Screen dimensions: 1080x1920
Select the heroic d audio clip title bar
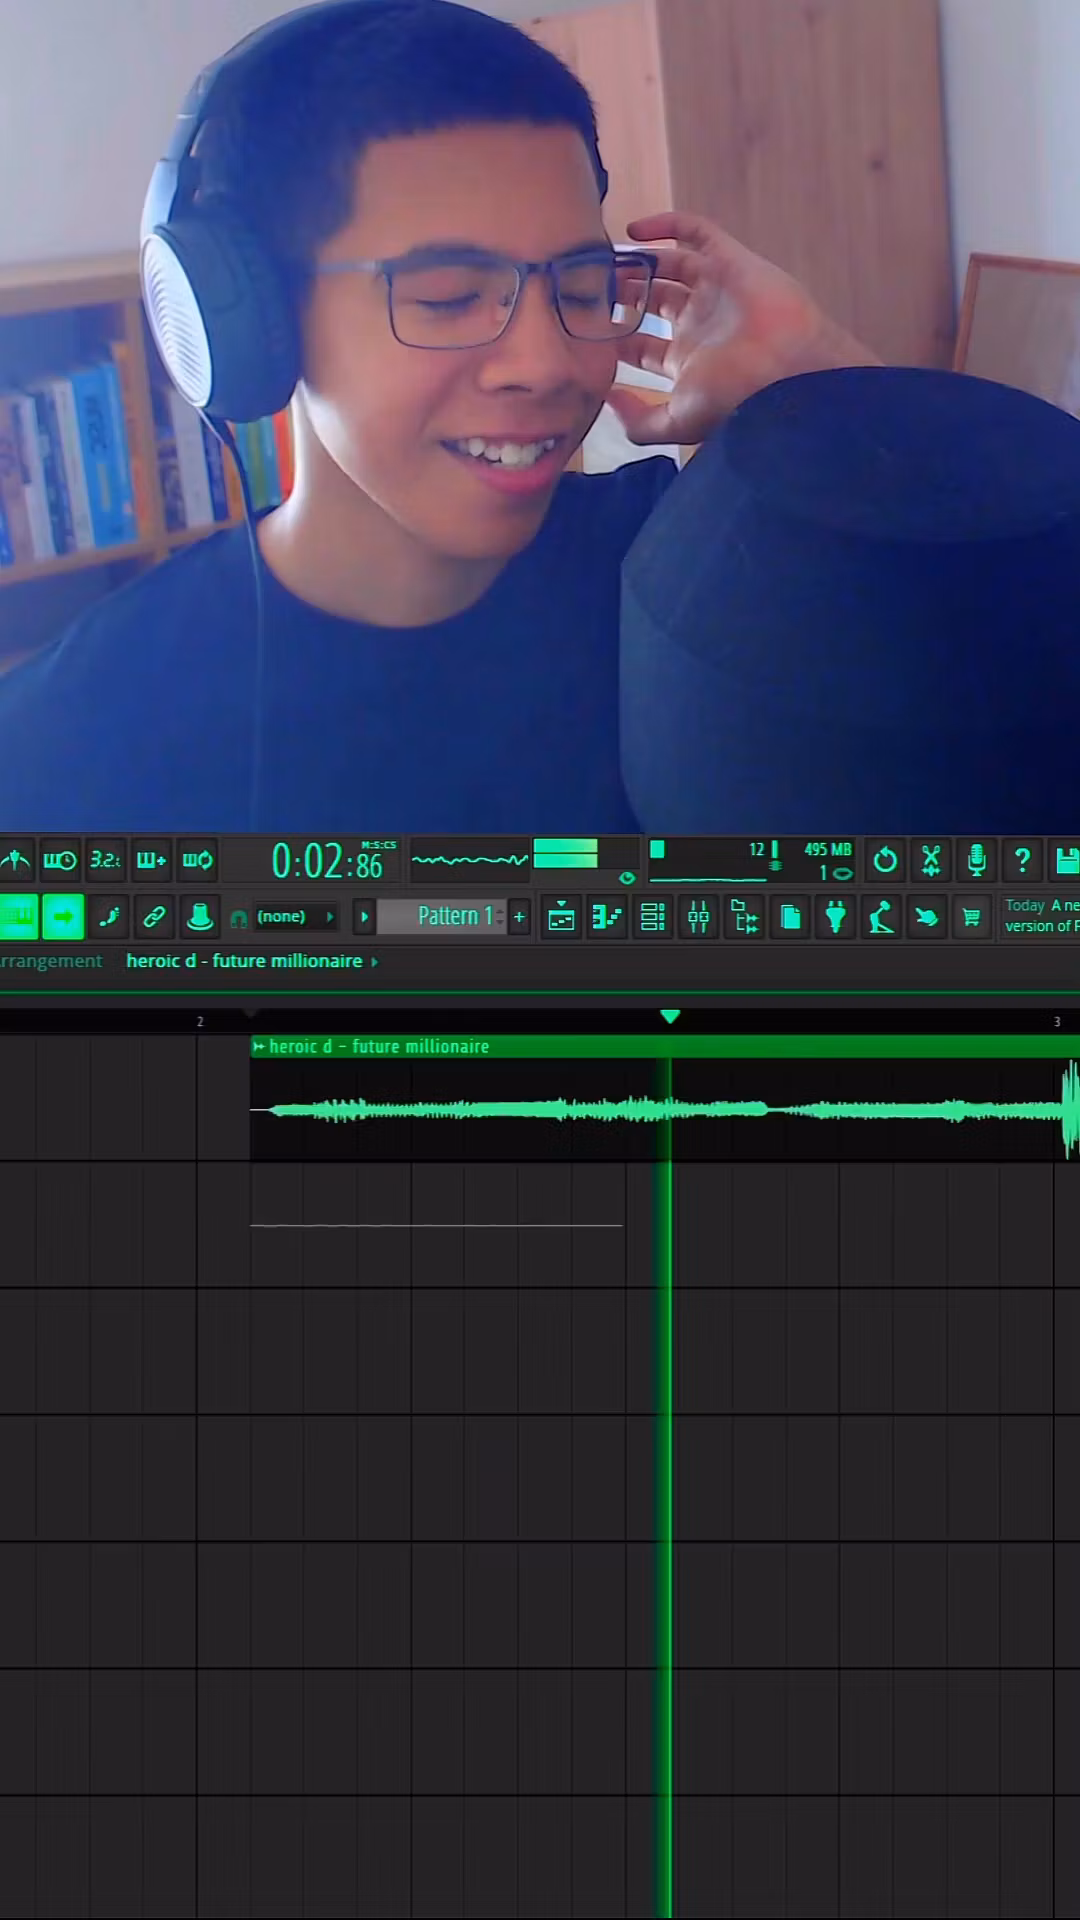(665, 1047)
